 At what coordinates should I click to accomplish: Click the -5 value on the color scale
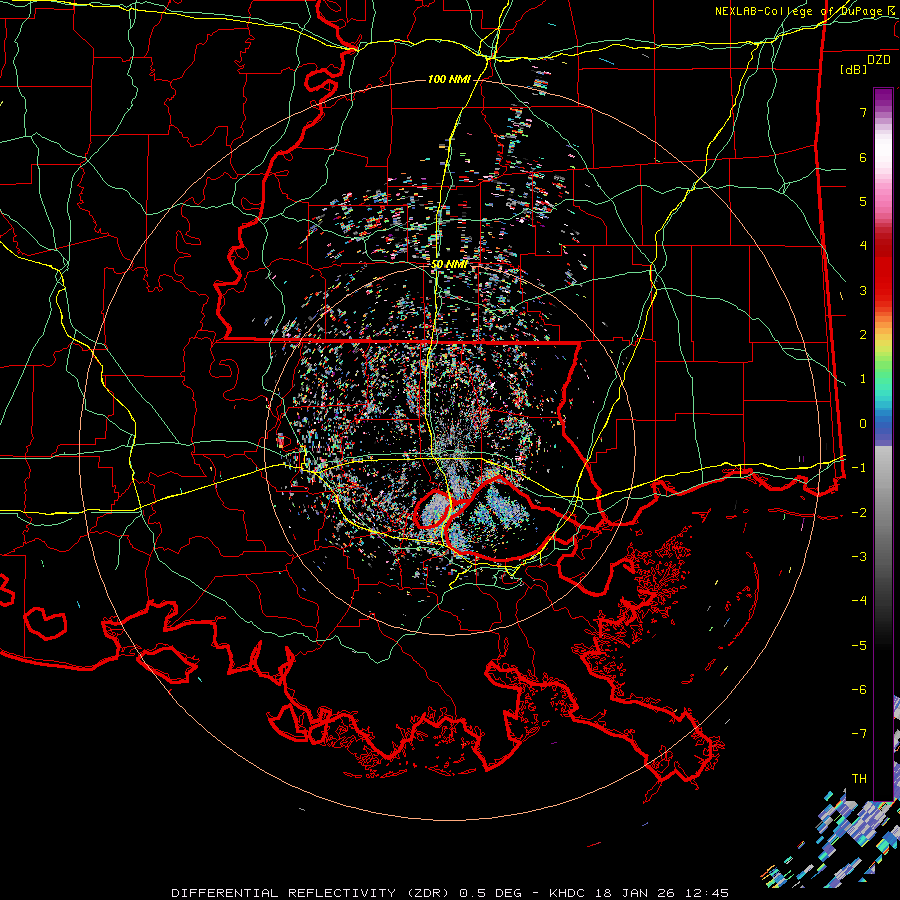tap(859, 646)
